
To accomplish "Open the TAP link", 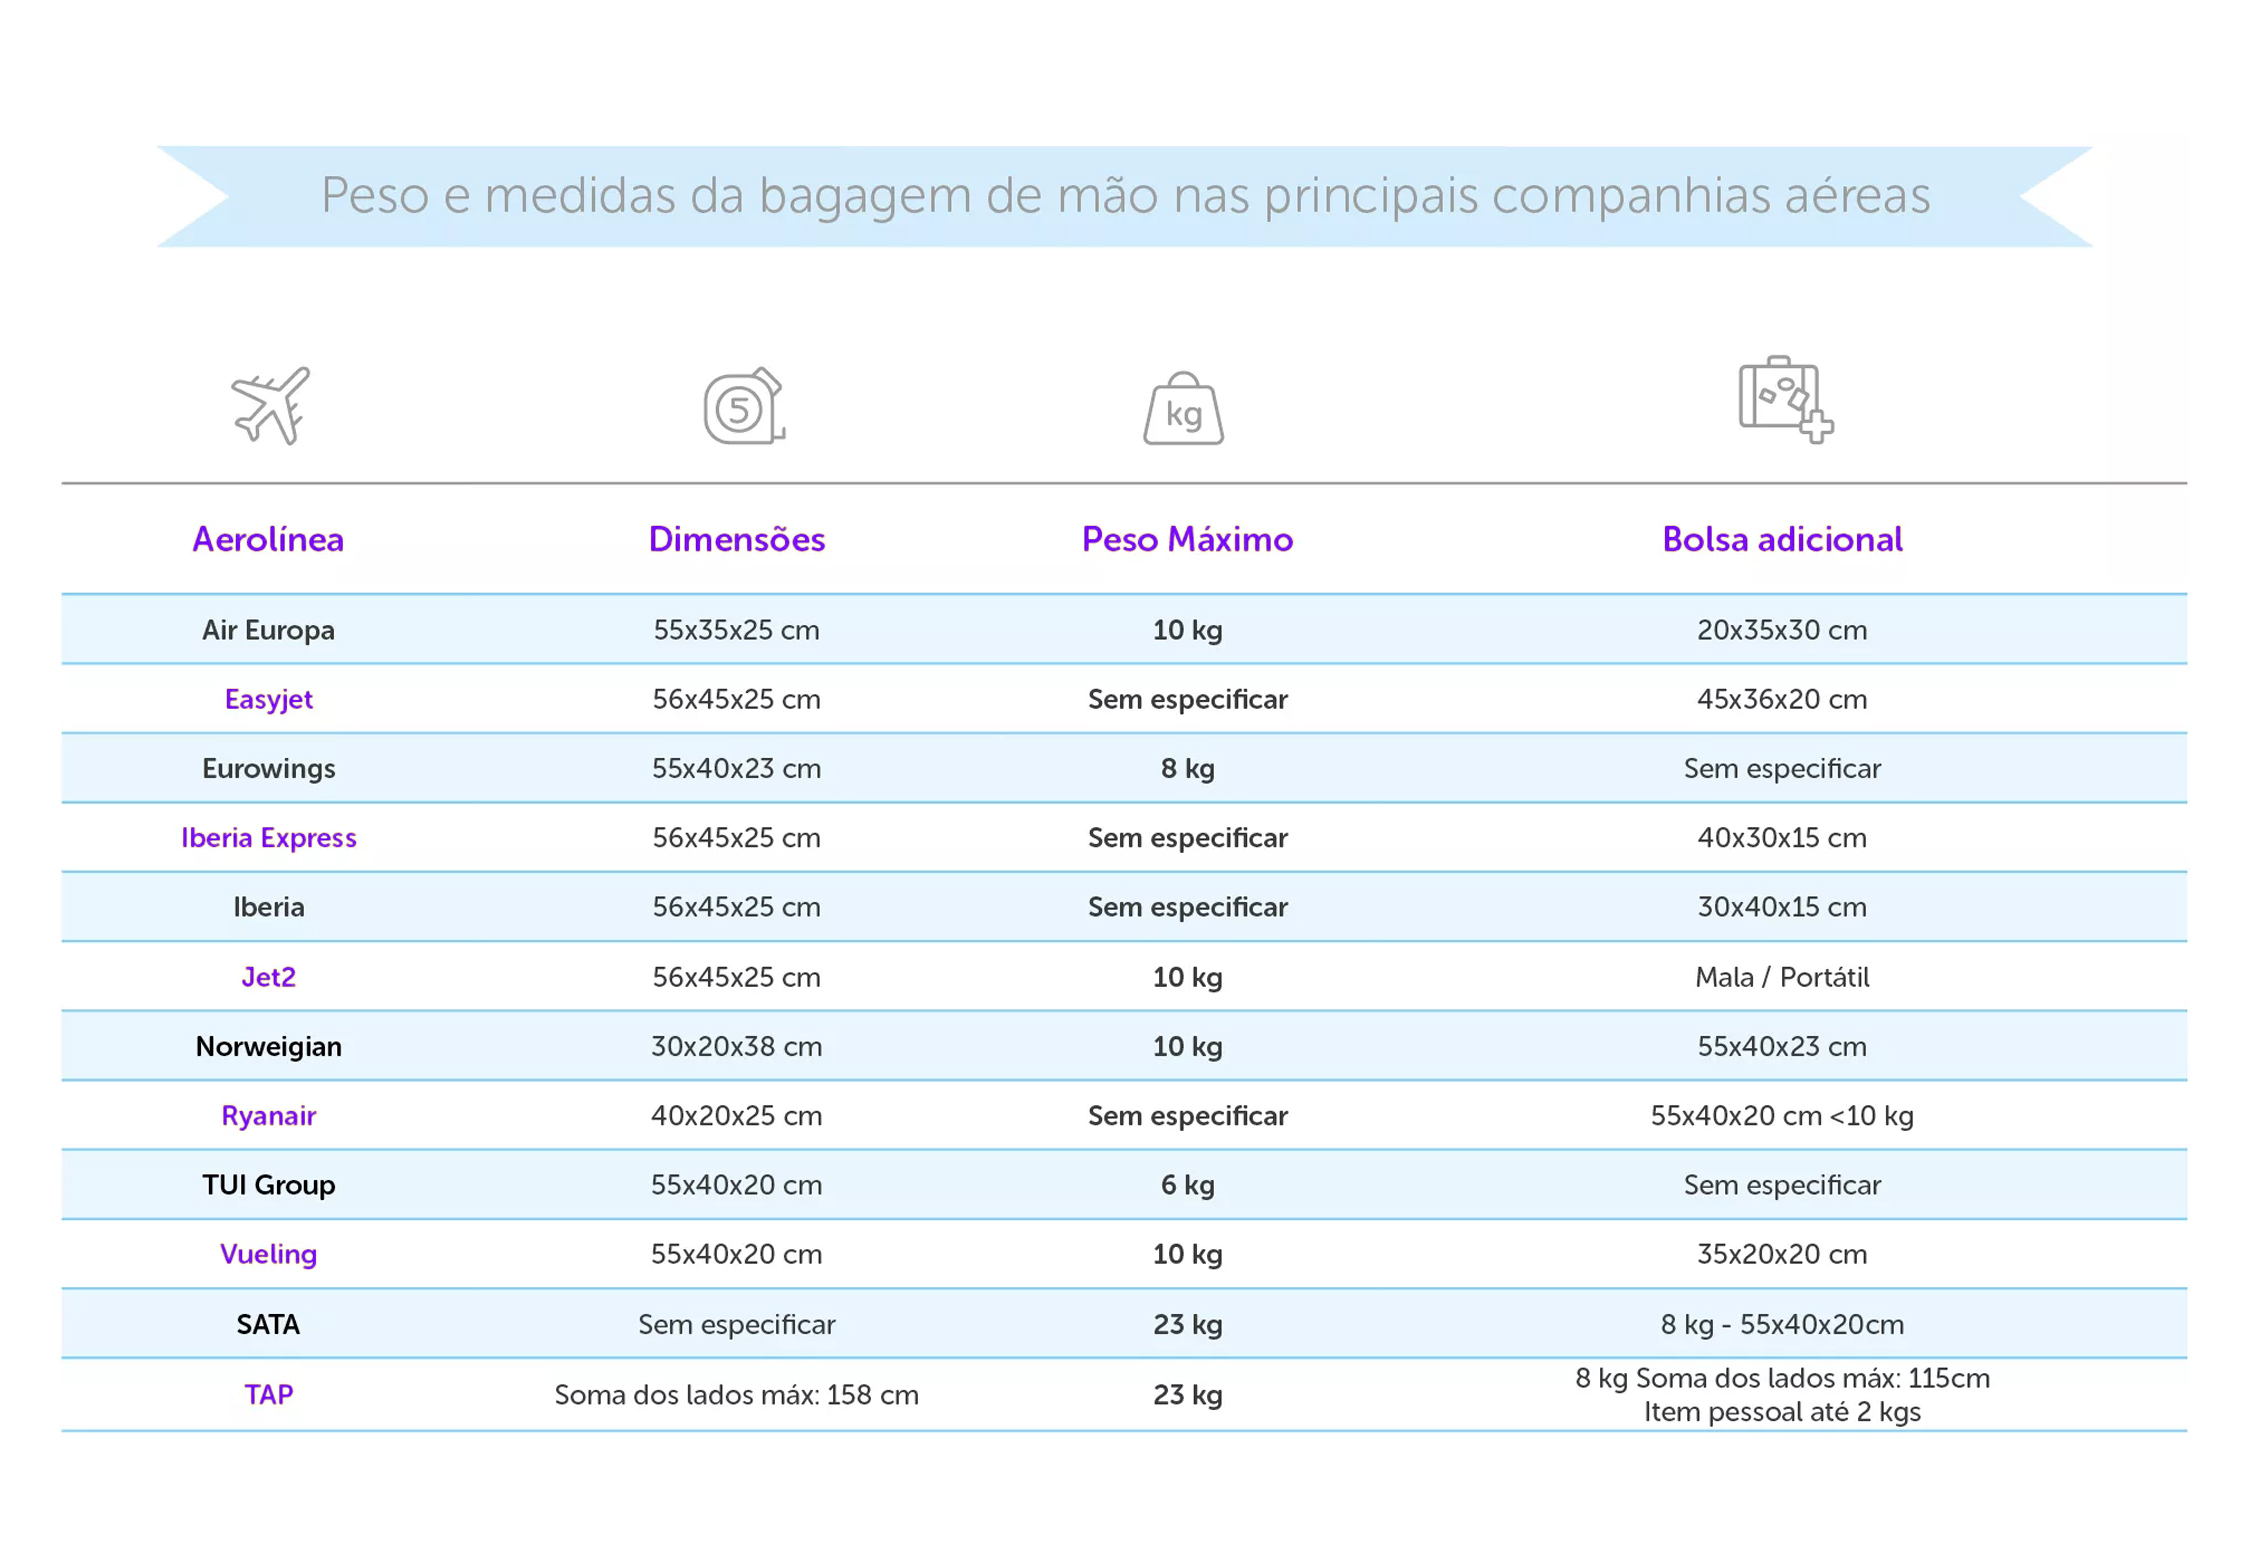I will [268, 1395].
